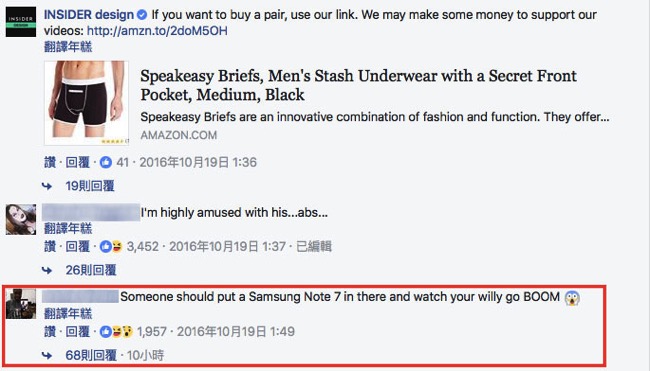650x371 pixels.
Task: Open Speakeasy Briefs Amazon product title
Action: coord(359,85)
